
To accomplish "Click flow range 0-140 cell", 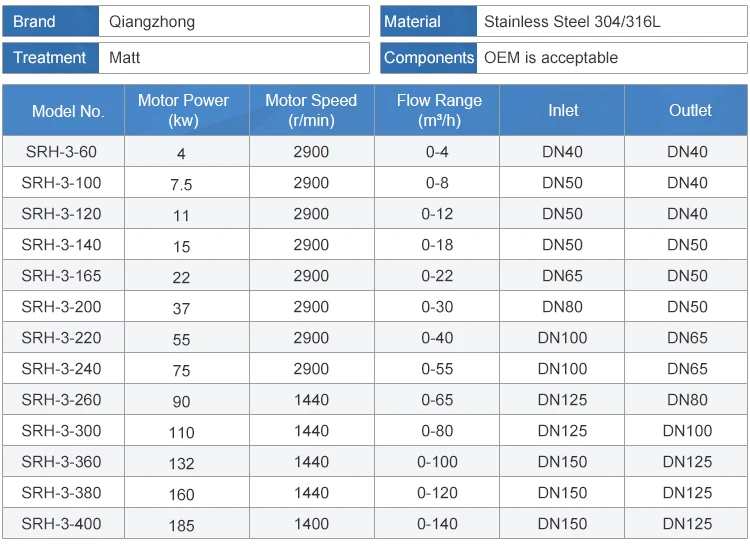I will click(437, 524).
